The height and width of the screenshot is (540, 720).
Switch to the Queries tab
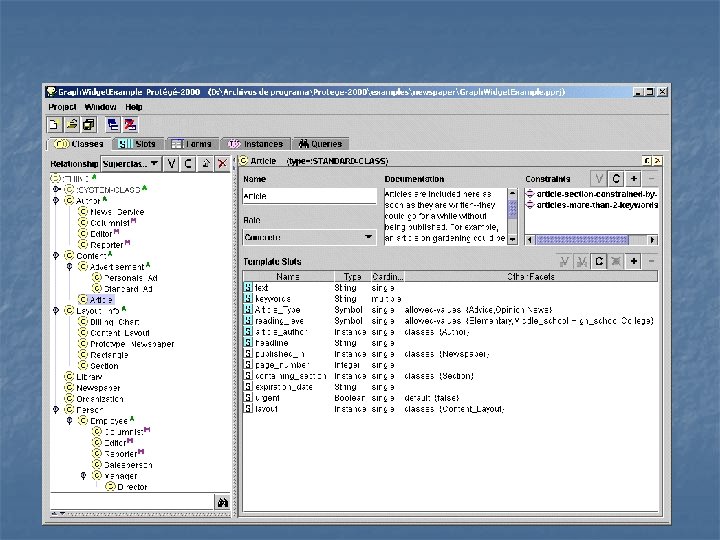pos(319,144)
